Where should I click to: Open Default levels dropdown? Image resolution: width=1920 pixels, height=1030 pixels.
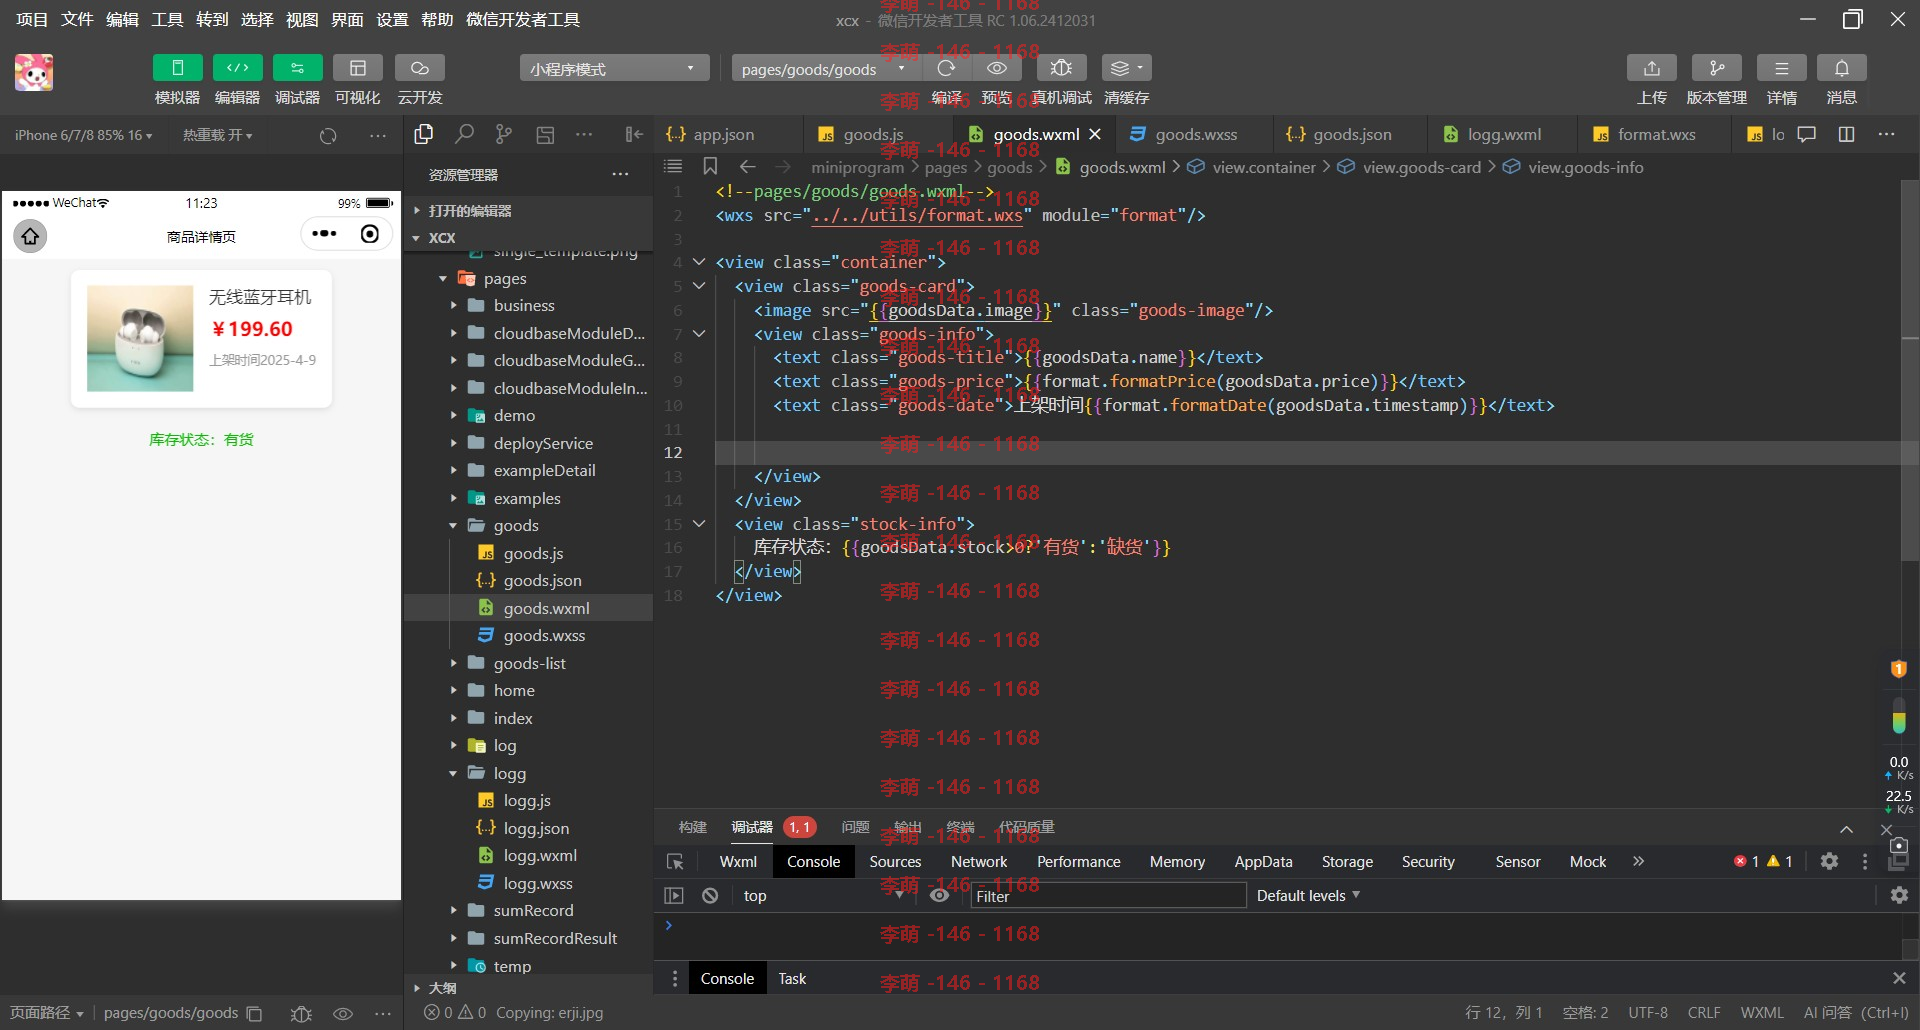tap(1308, 896)
